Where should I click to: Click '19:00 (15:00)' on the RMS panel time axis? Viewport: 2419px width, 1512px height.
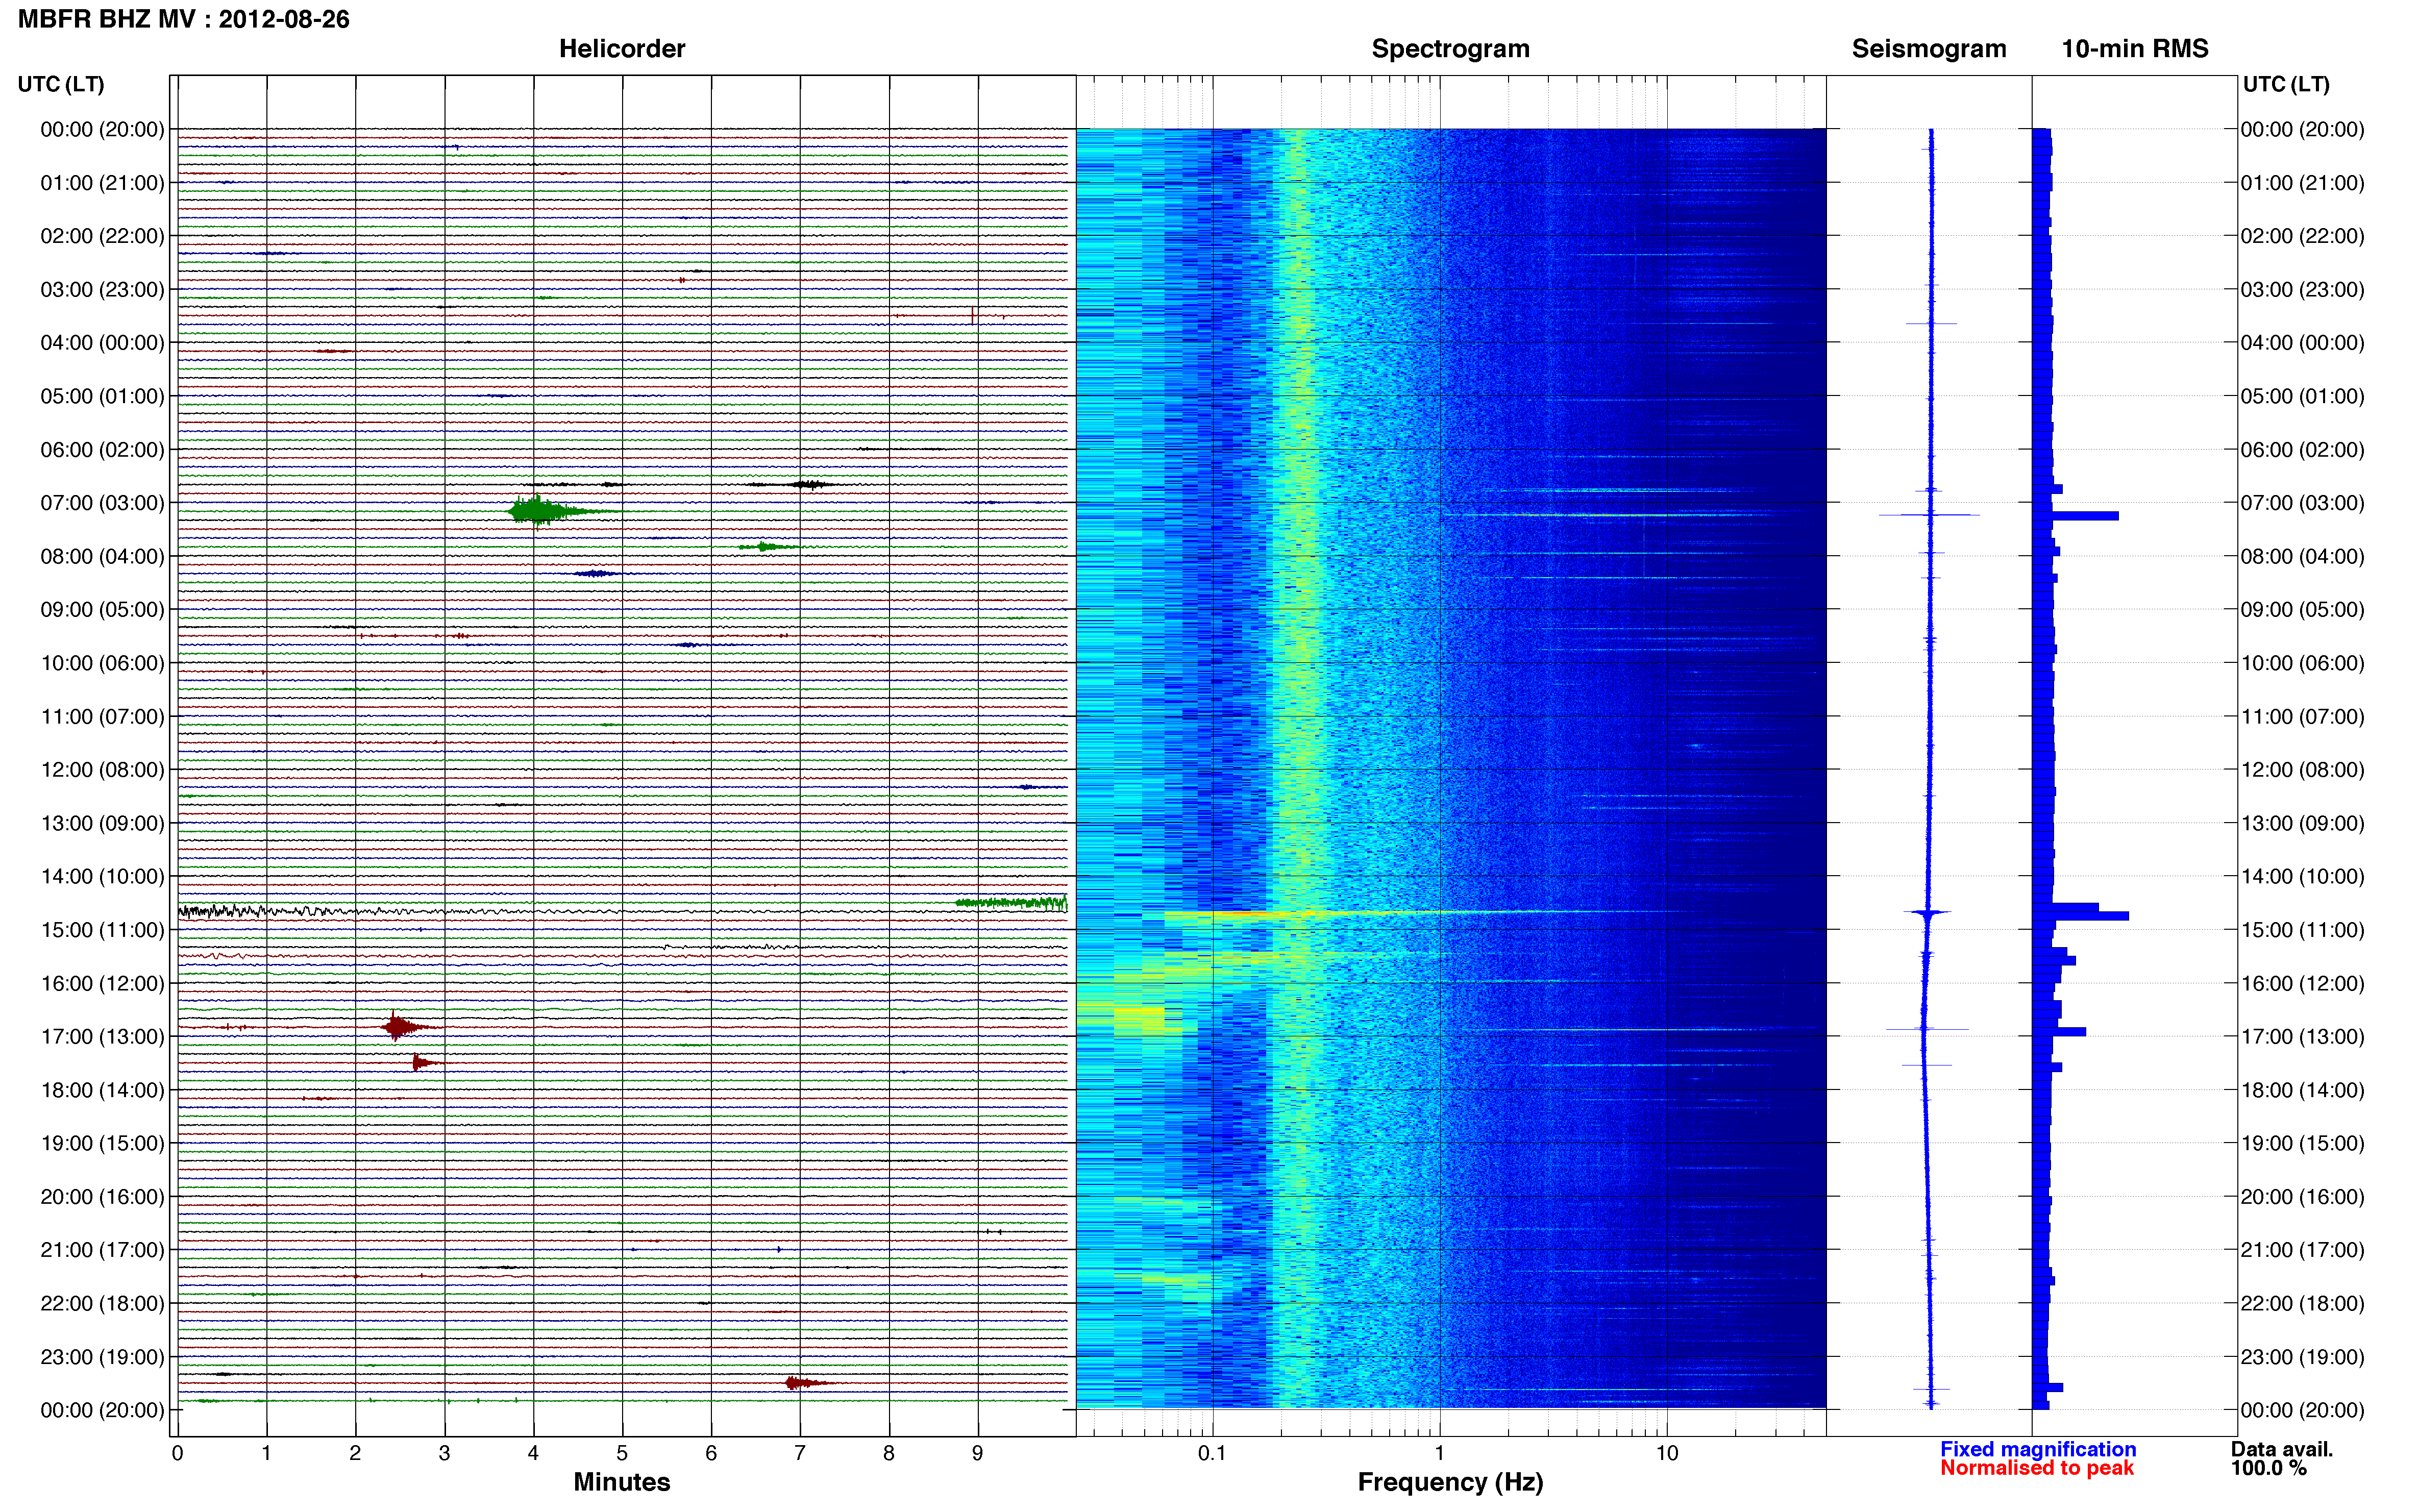(x=2302, y=1143)
